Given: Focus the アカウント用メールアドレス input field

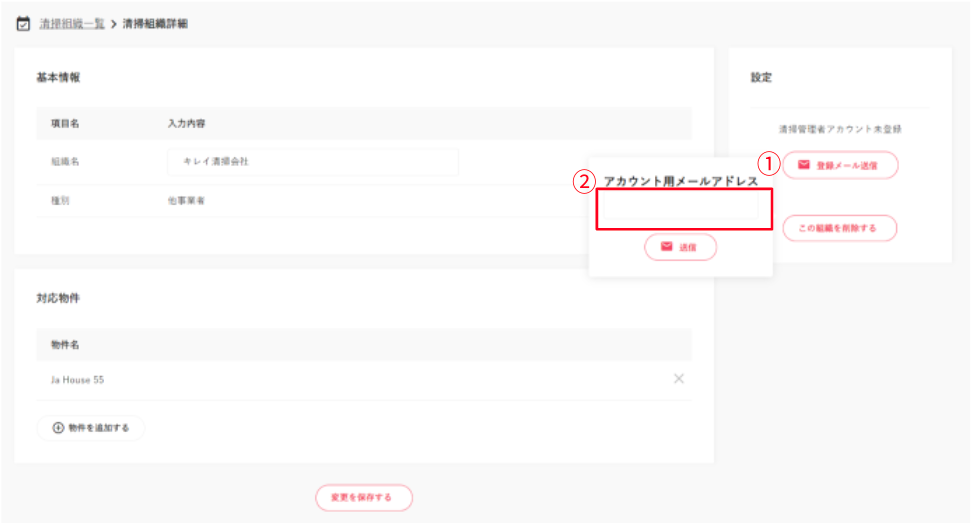Looking at the screenshot, I should coord(684,210).
